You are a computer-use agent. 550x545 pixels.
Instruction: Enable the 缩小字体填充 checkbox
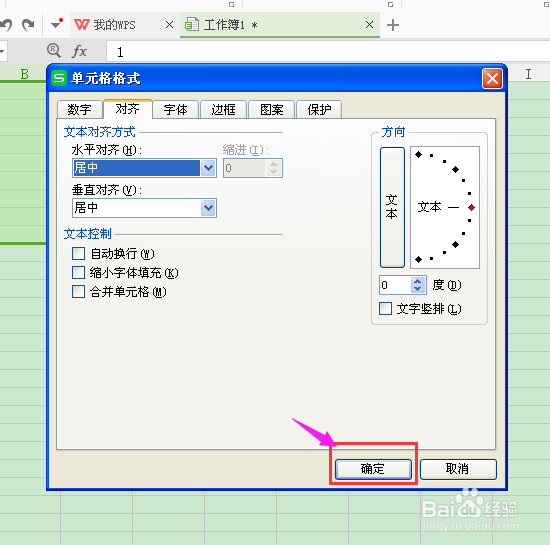78,272
